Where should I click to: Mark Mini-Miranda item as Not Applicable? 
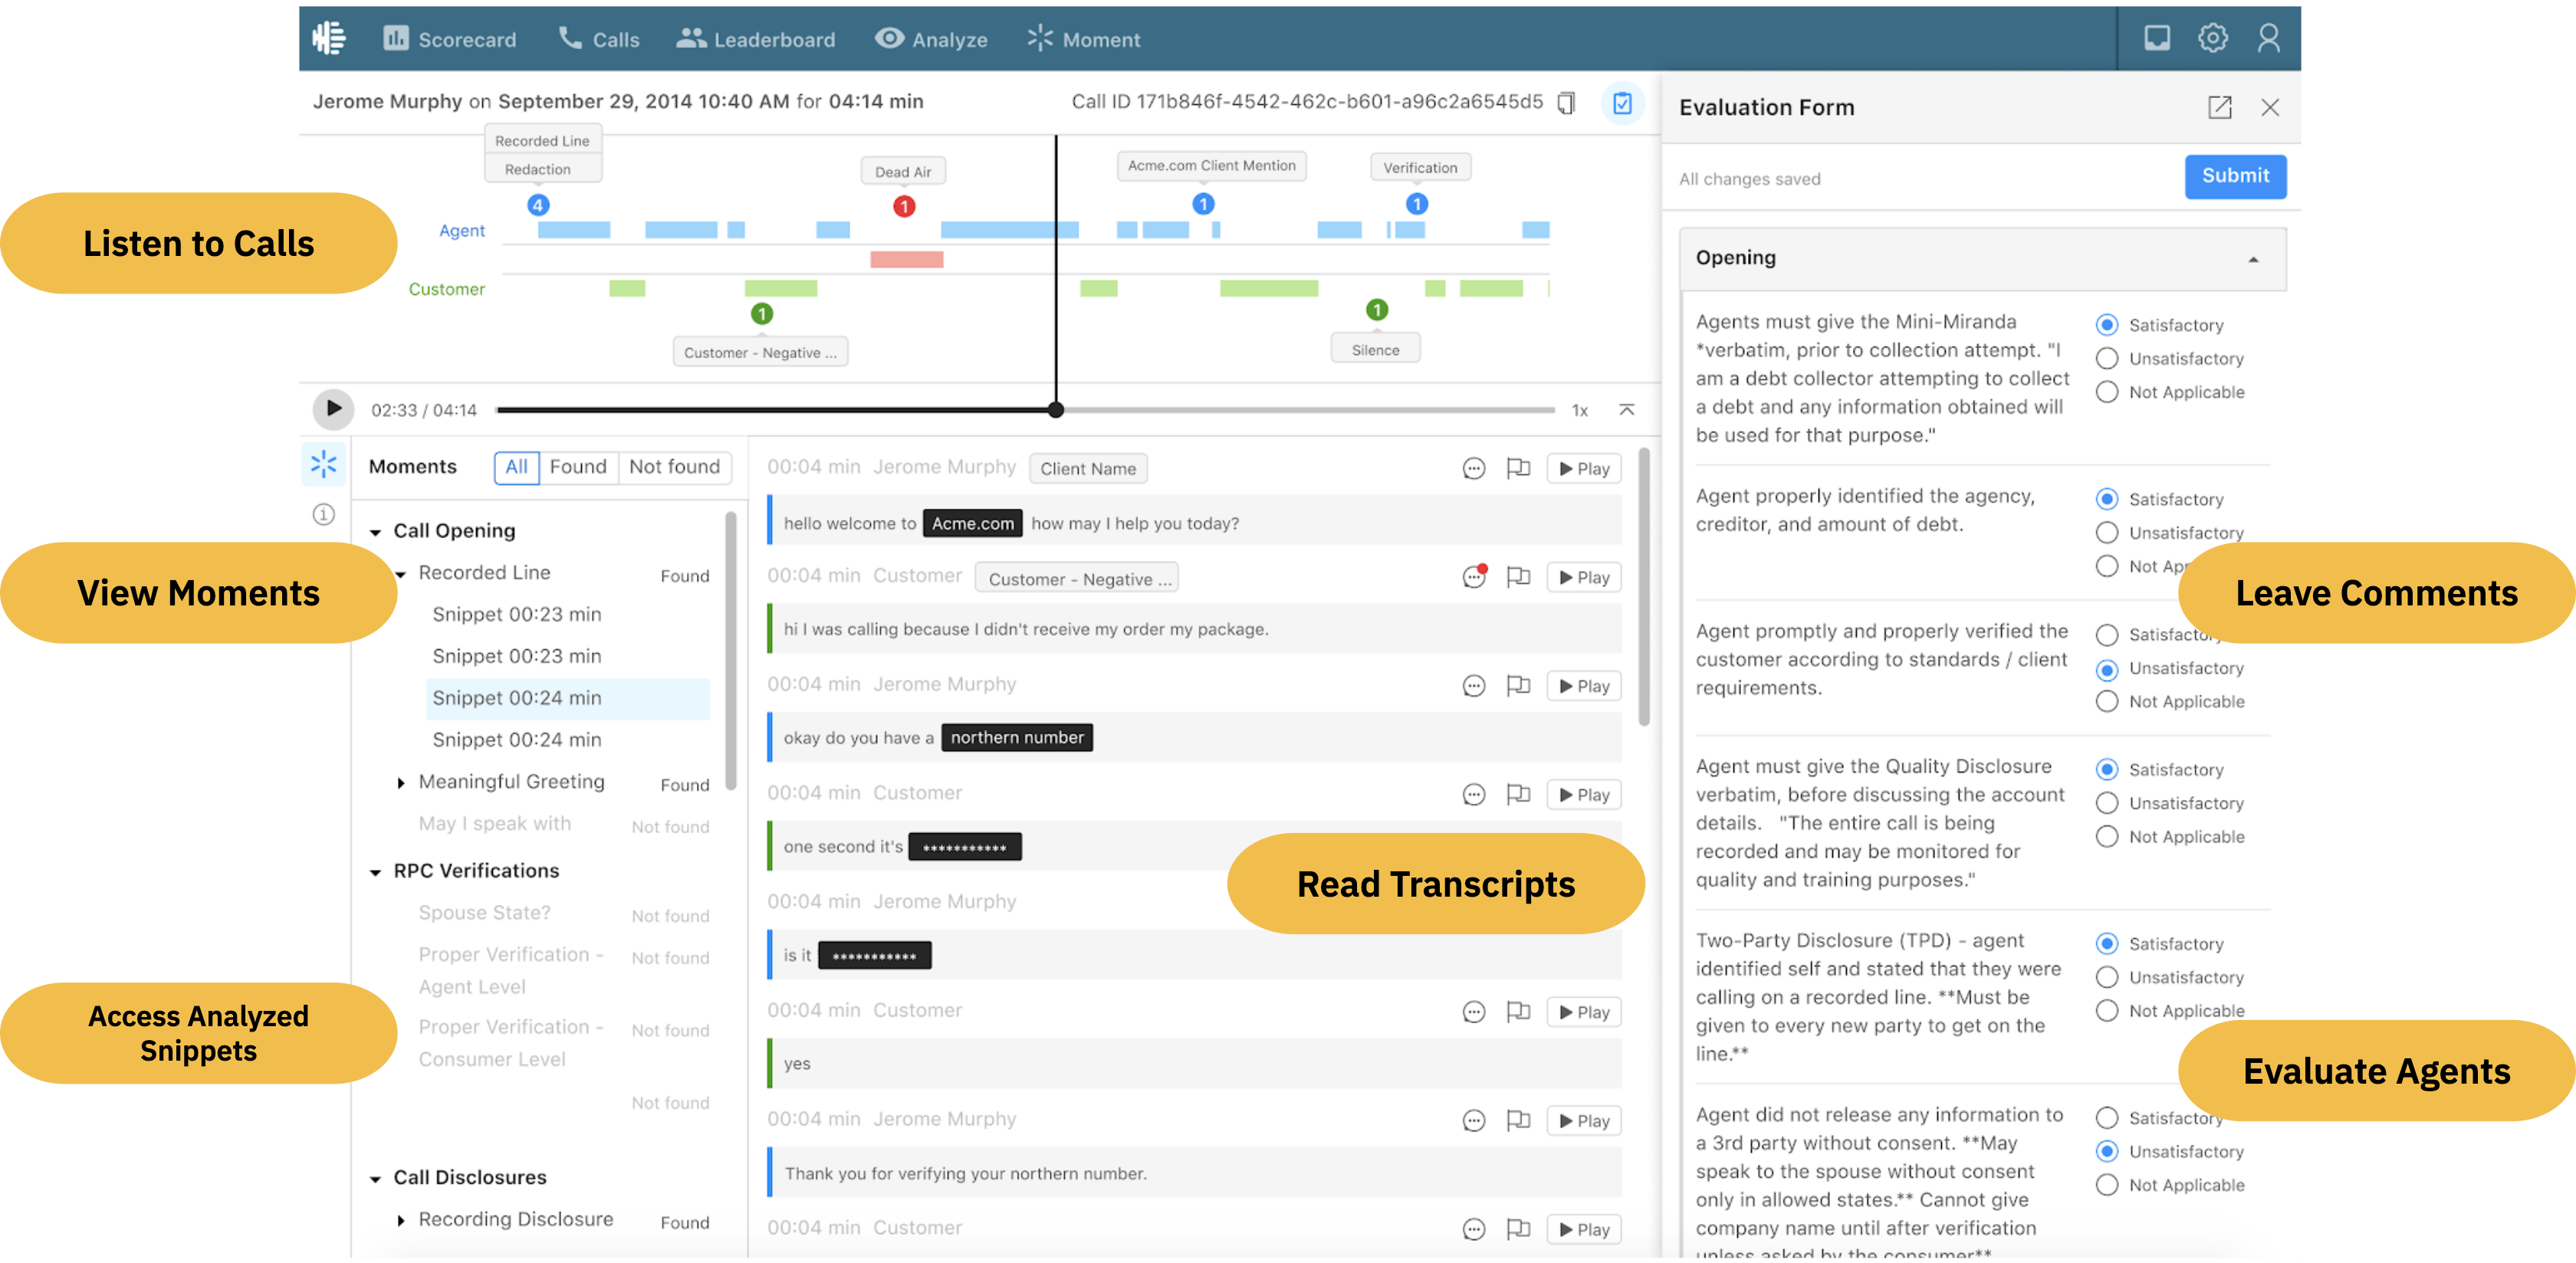2106,392
